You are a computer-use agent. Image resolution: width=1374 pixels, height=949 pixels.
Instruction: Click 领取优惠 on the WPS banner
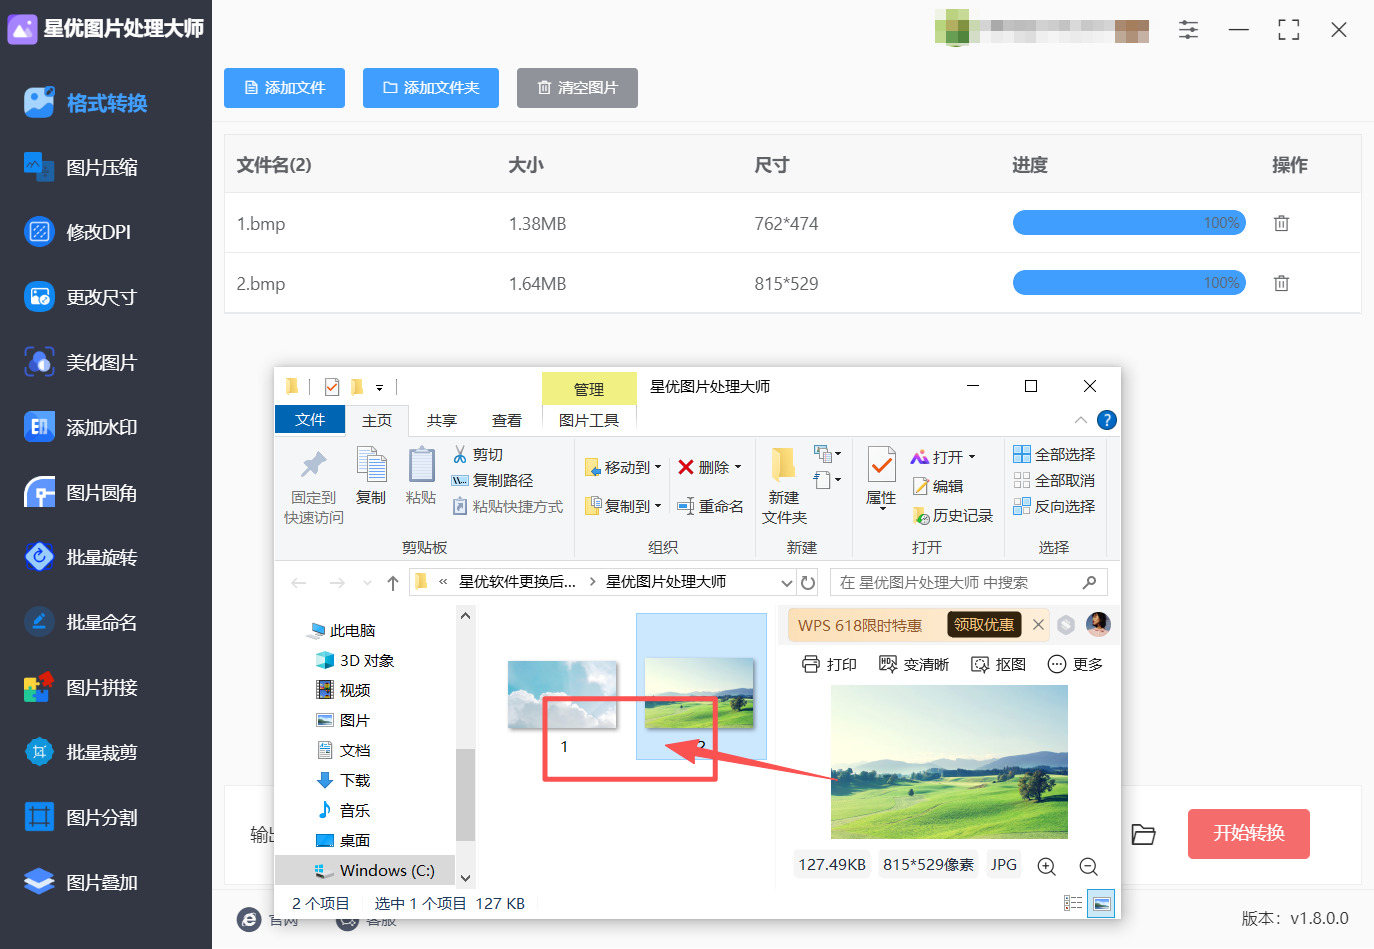coord(984,625)
